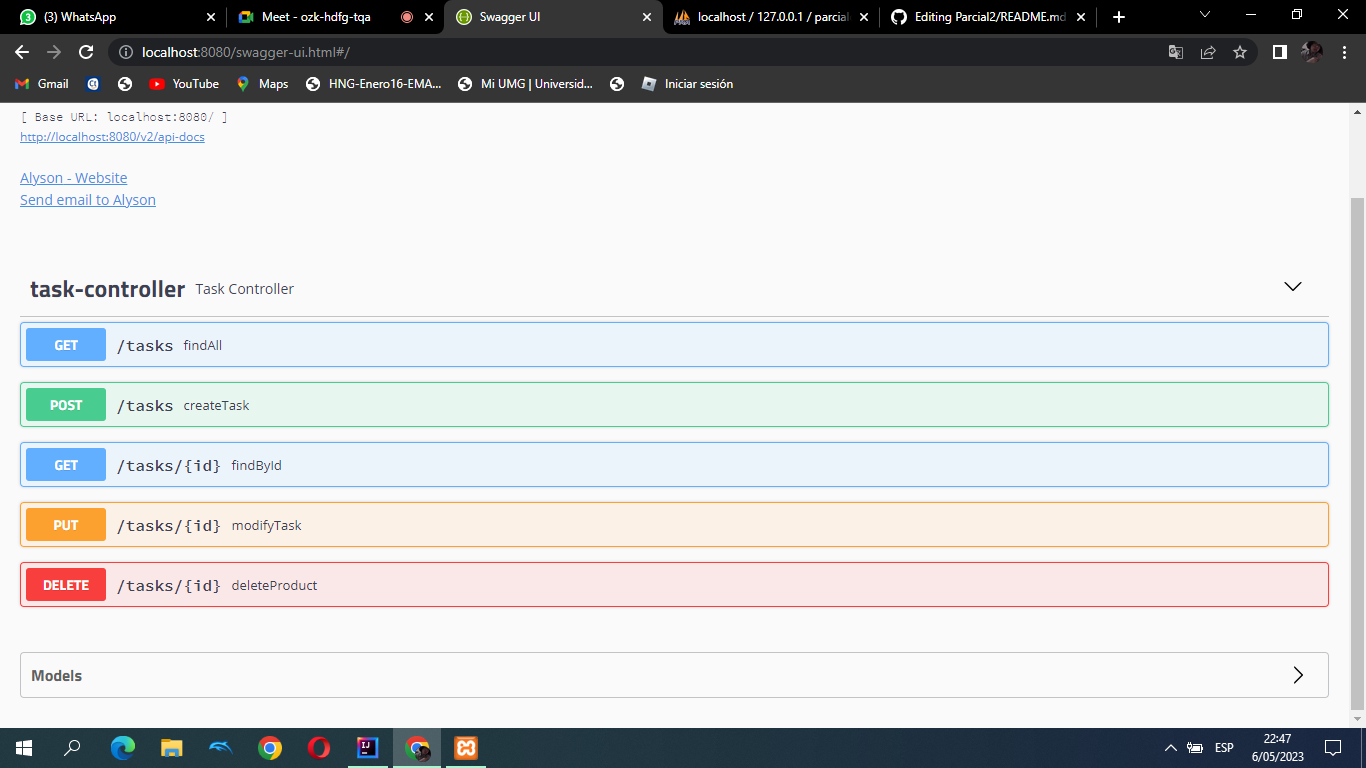
Task: Expand the GET /tasks findAll operation
Action: [674, 345]
